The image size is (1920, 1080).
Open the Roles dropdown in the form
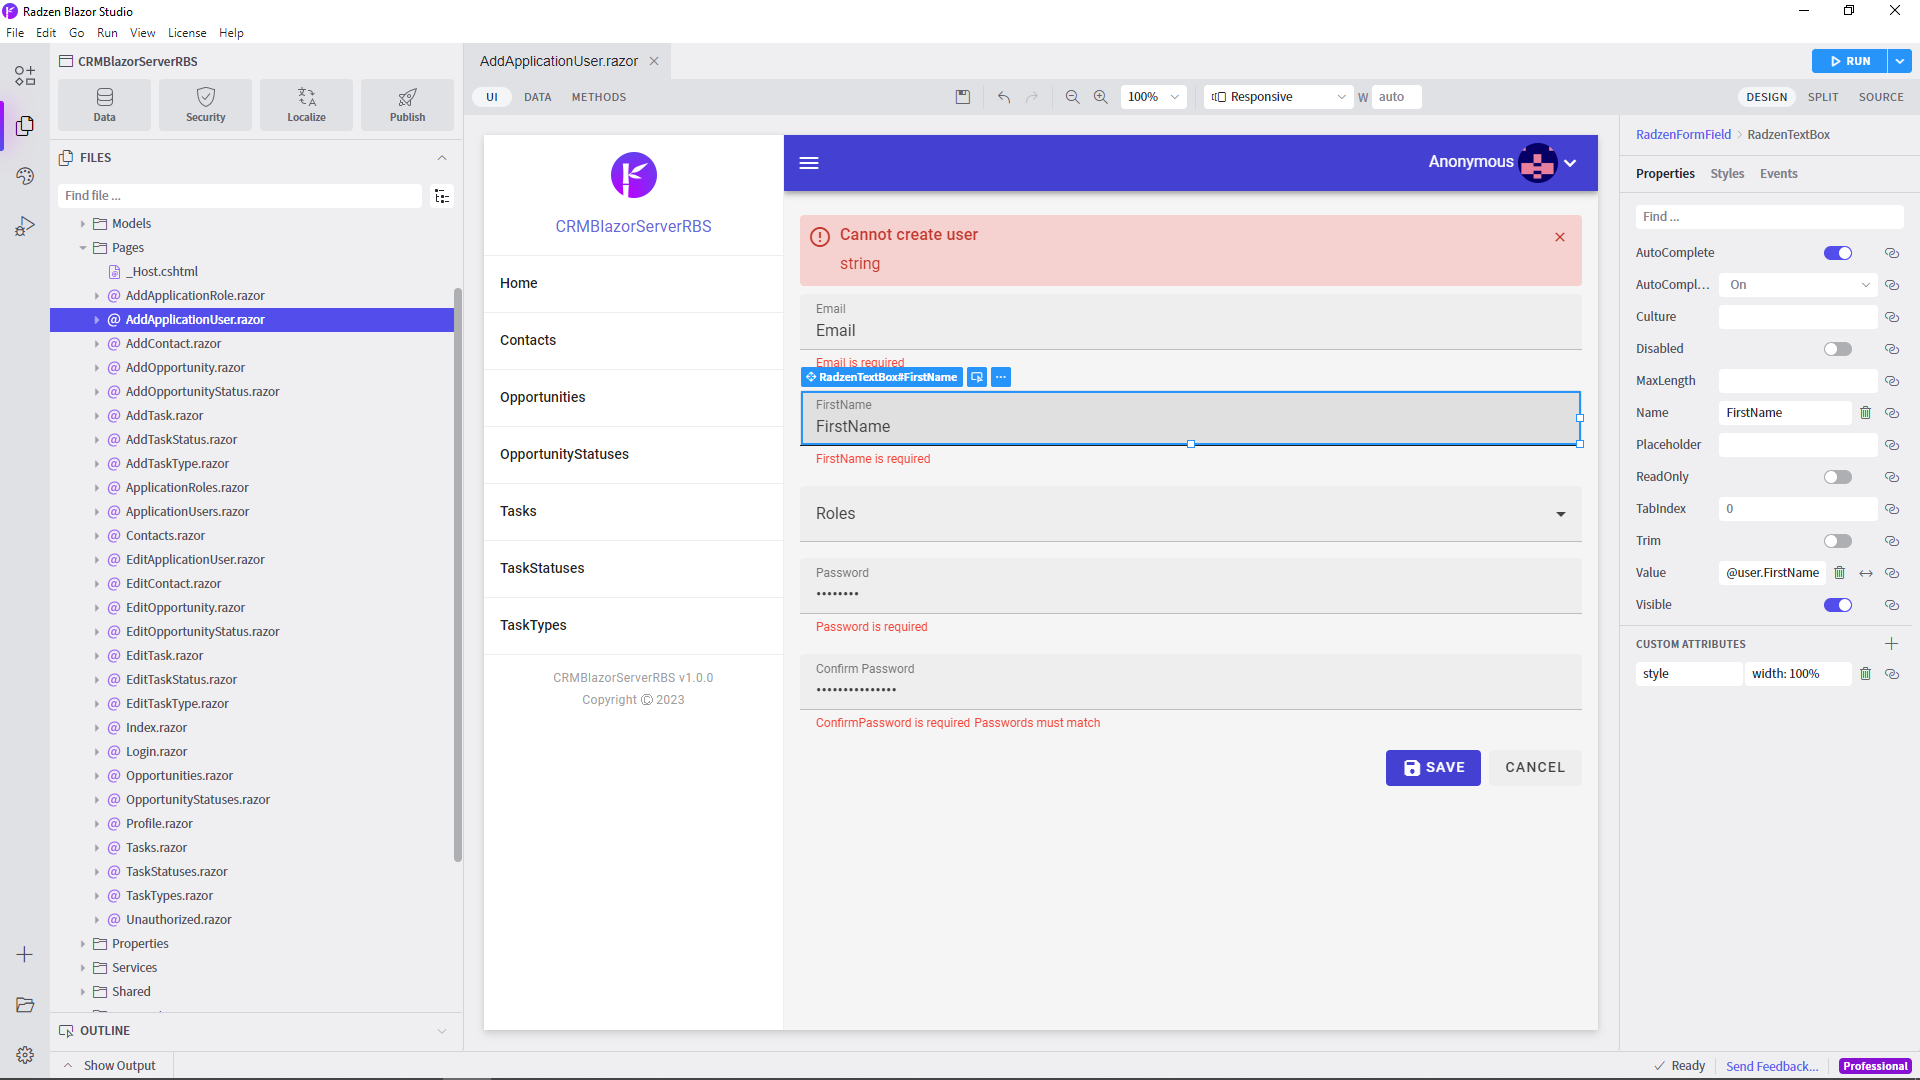[x=1190, y=514]
